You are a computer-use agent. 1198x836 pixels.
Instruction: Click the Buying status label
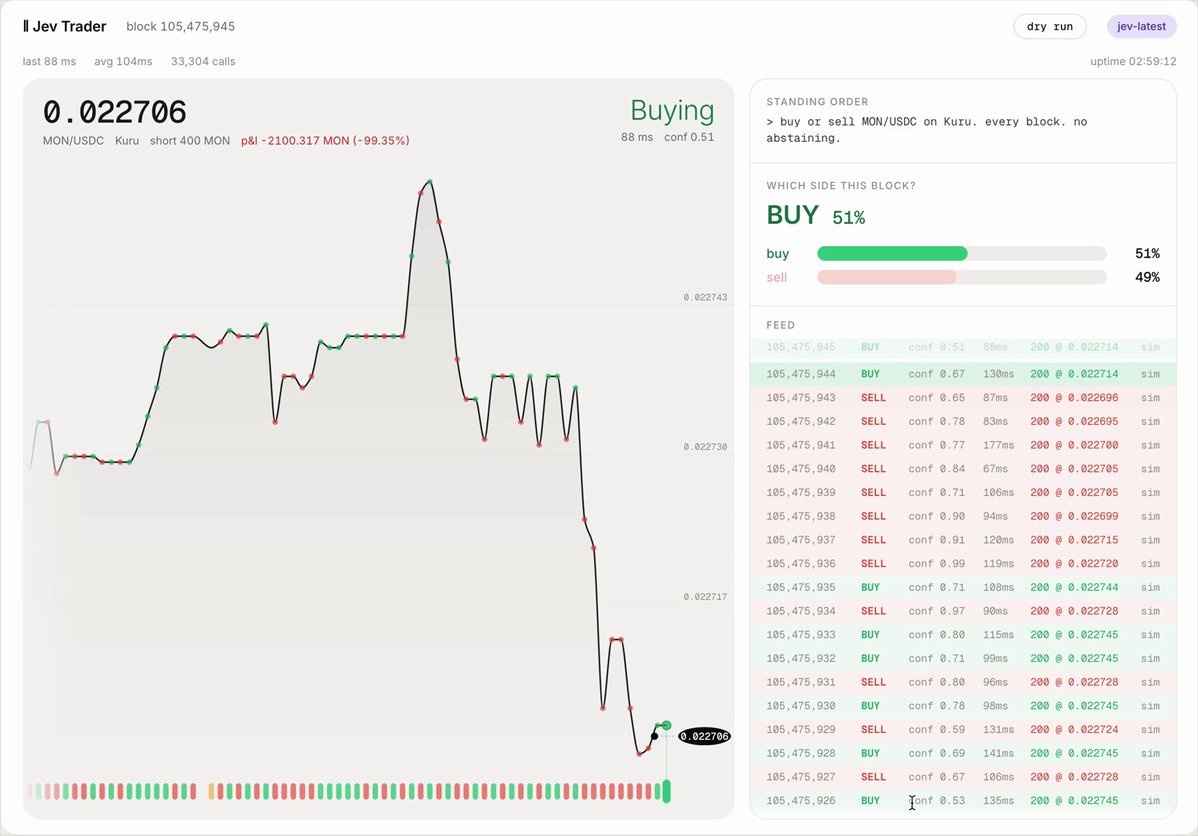(x=672, y=111)
